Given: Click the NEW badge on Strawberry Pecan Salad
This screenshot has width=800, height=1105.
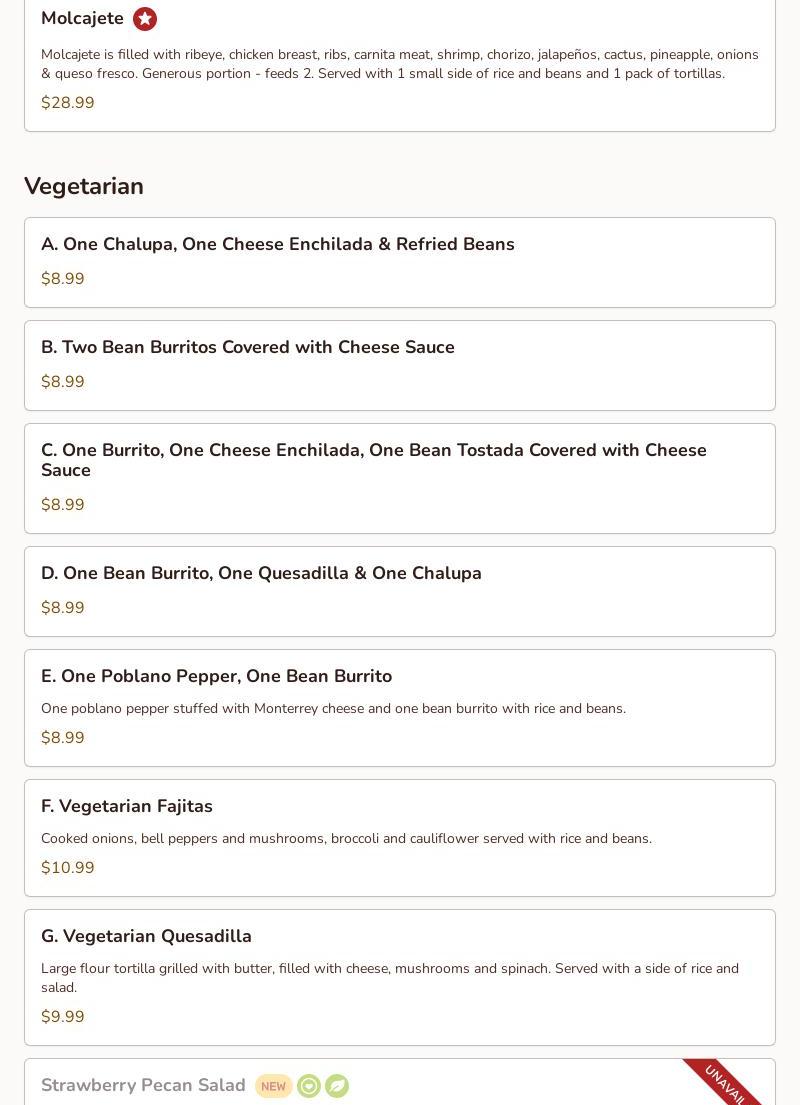Looking at the screenshot, I should click(273, 1086).
